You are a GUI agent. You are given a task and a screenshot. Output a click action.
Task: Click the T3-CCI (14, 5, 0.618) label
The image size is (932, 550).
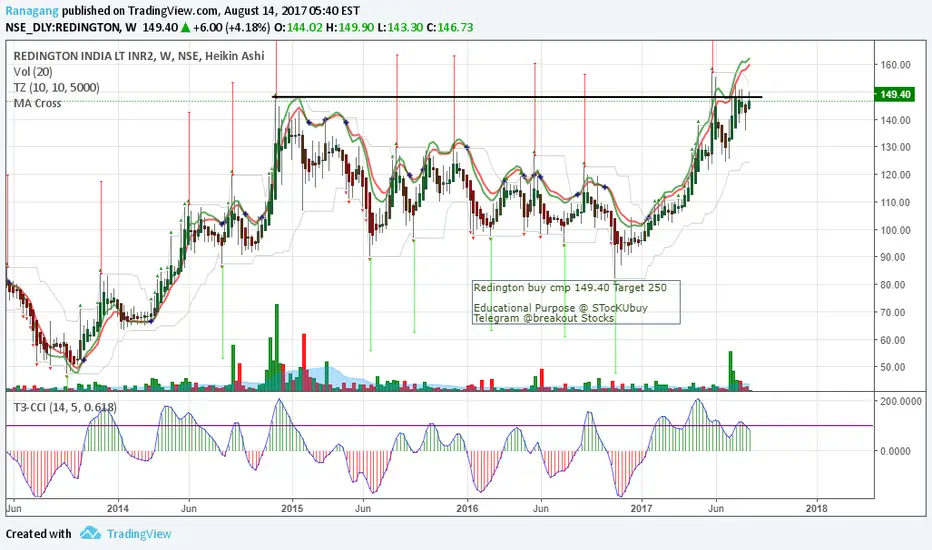tap(65, 407)
